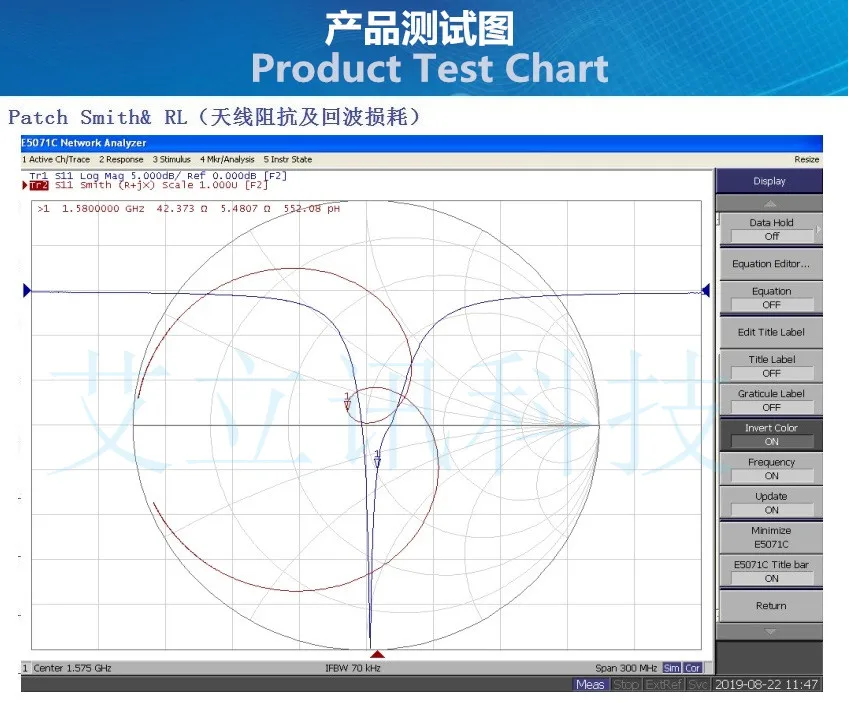This screenshot has height=703, width=848.
Task: Click the Sim status indicator
Action: (x=672, y=668)
